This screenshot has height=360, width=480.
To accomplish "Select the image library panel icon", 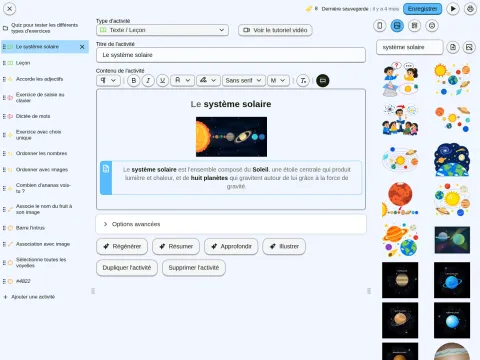I will coord(397,26).
